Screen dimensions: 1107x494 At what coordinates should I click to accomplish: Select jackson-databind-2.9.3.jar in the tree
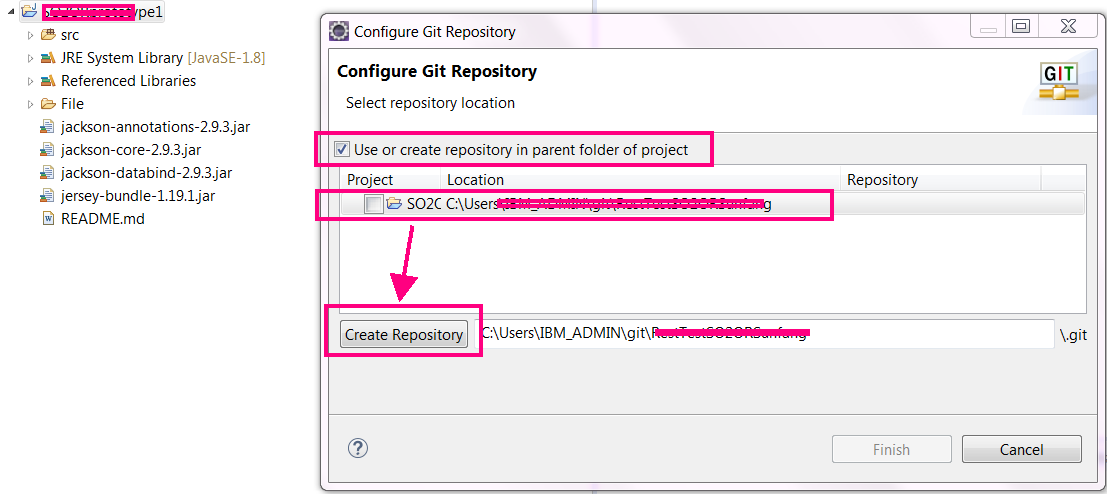tap(146, 173)
